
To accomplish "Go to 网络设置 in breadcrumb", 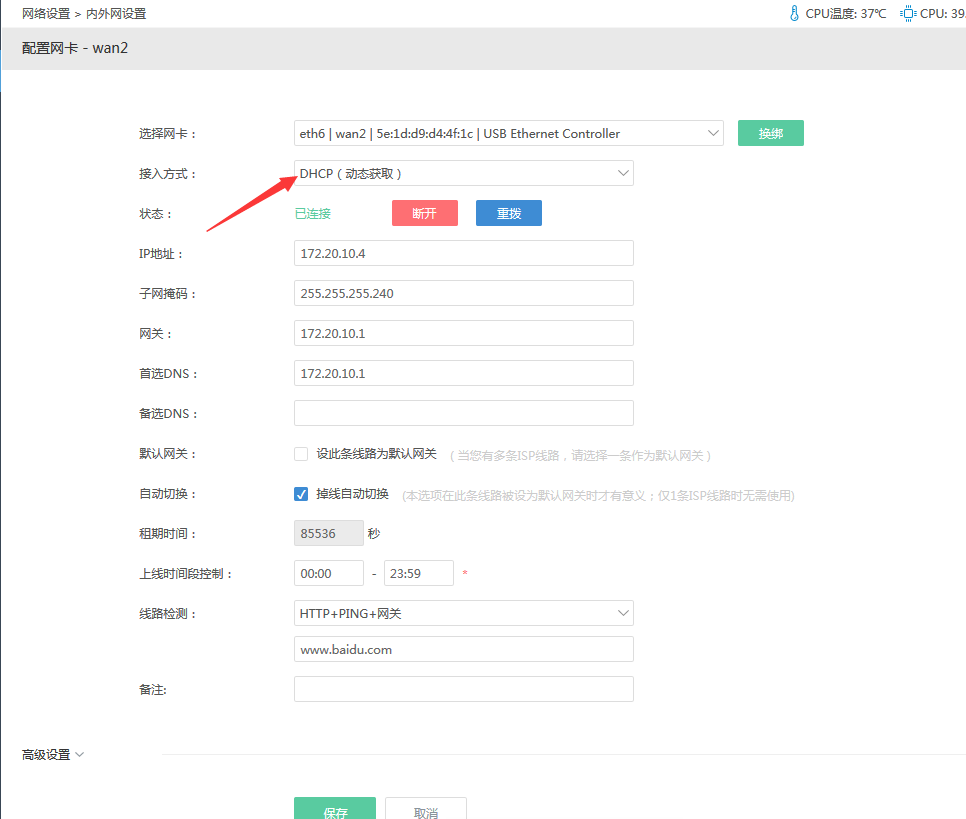I will coord(46,14).
